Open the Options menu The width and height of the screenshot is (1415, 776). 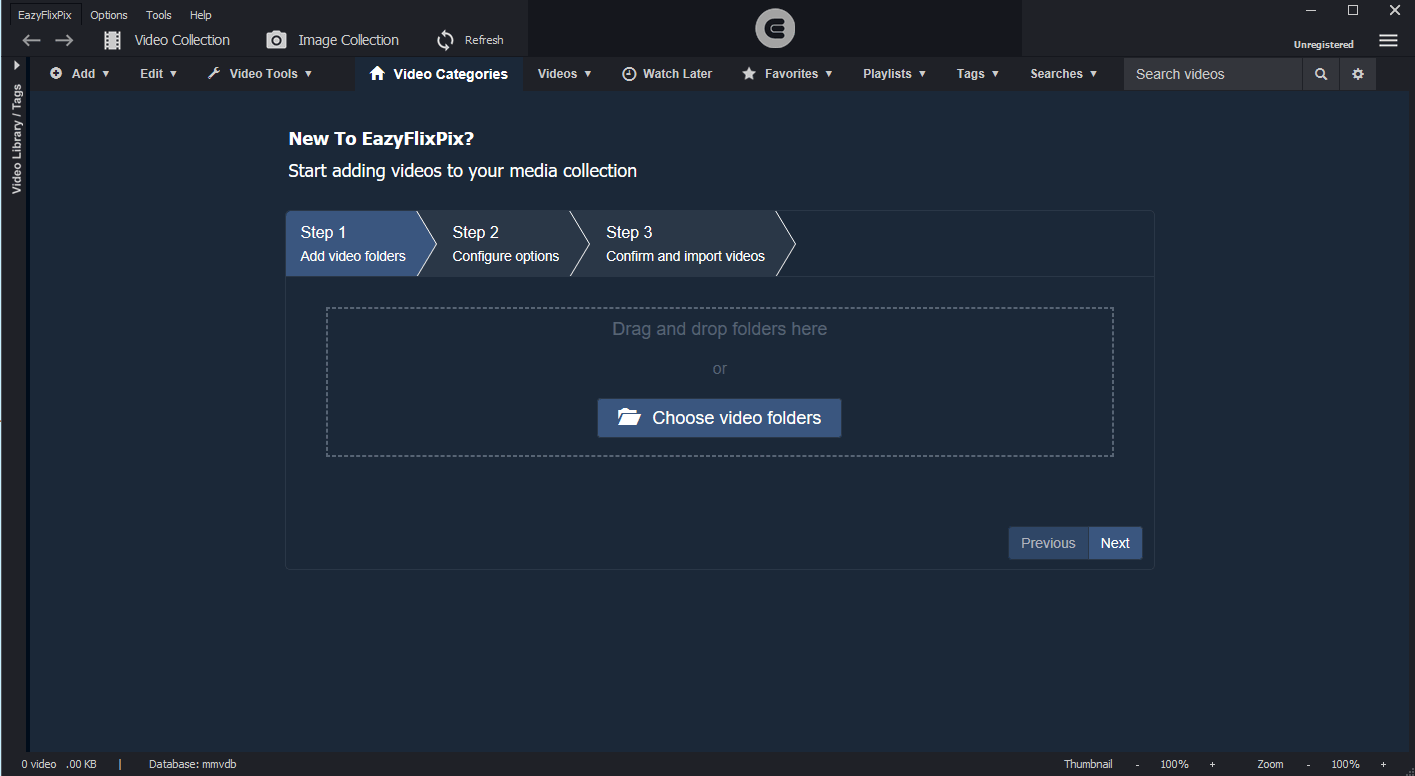[x=109, y=15]
